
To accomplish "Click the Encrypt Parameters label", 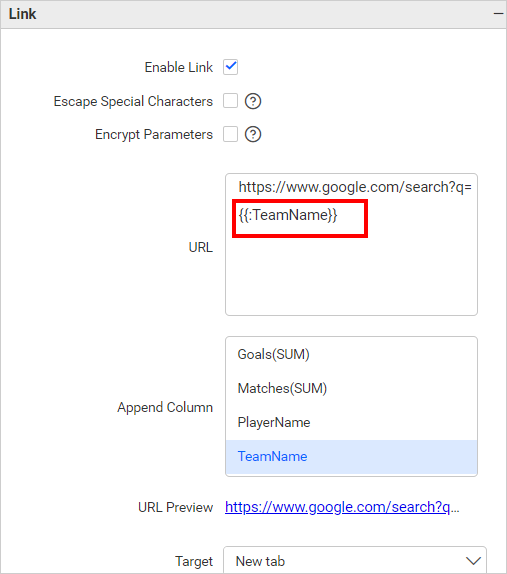I will pos(154,135).
